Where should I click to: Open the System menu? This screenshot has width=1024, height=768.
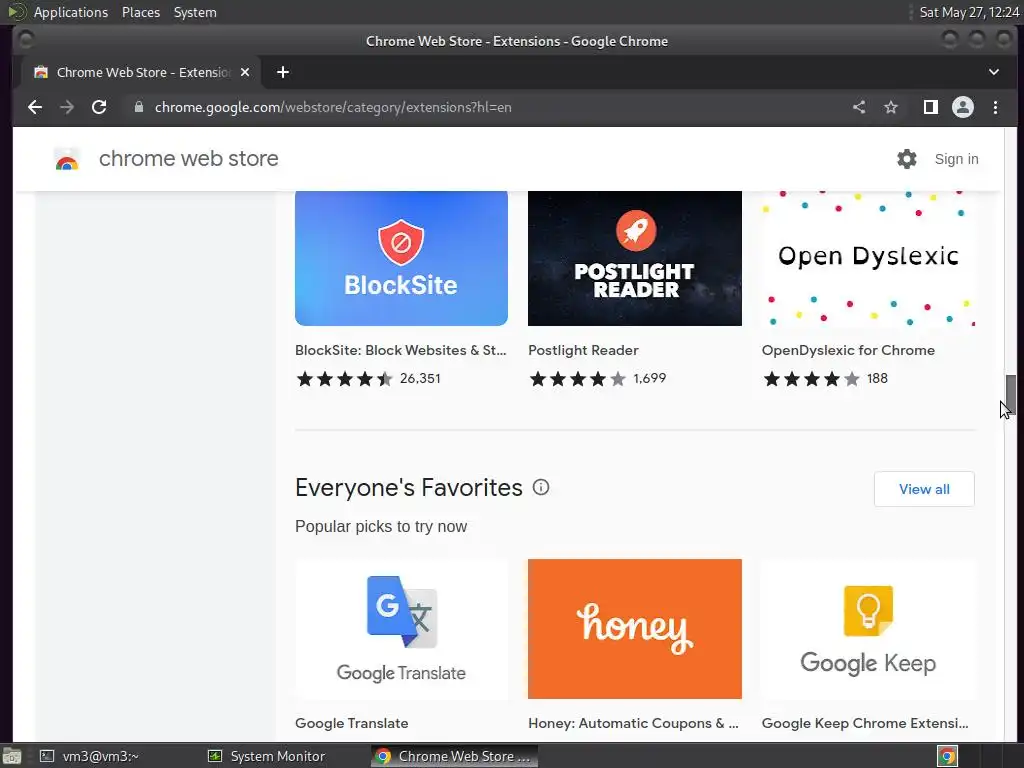(x=195, y=12)
